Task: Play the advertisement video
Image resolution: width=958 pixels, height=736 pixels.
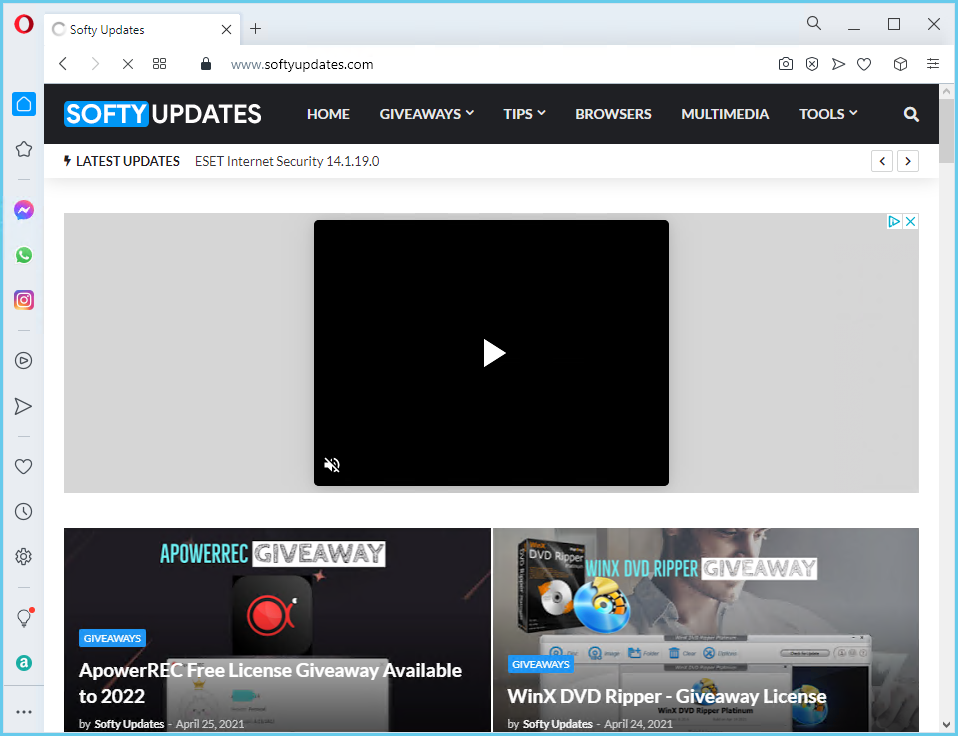Action: [494, 353]
